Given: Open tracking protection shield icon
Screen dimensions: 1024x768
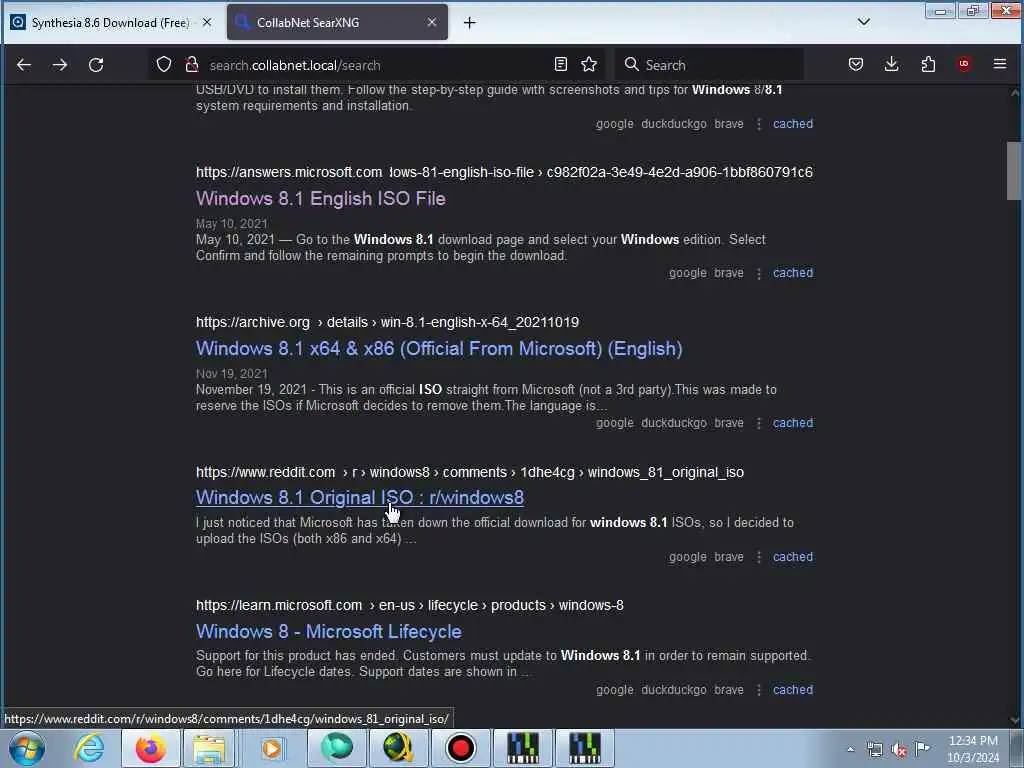Looking at the screenshot, I should pyautogui.click(x=164, y=64).
